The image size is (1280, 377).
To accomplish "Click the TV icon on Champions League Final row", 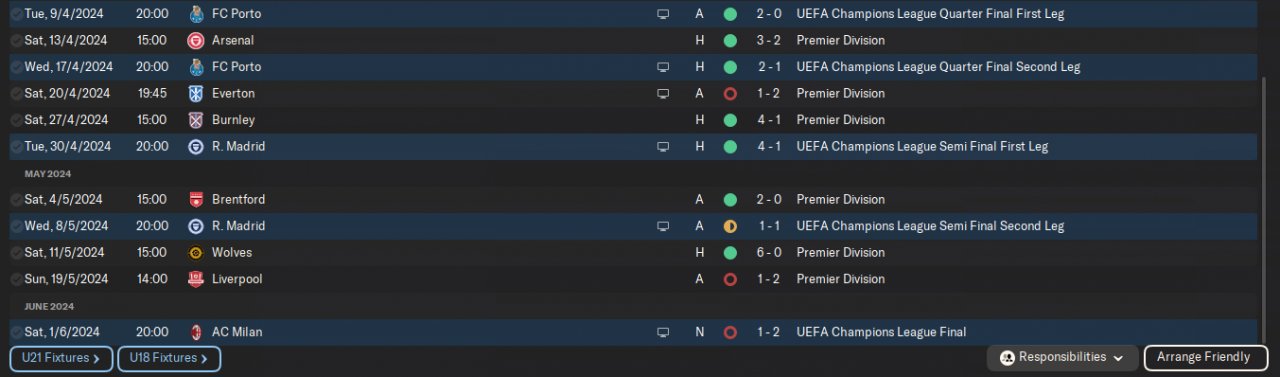I will [662, 332].
